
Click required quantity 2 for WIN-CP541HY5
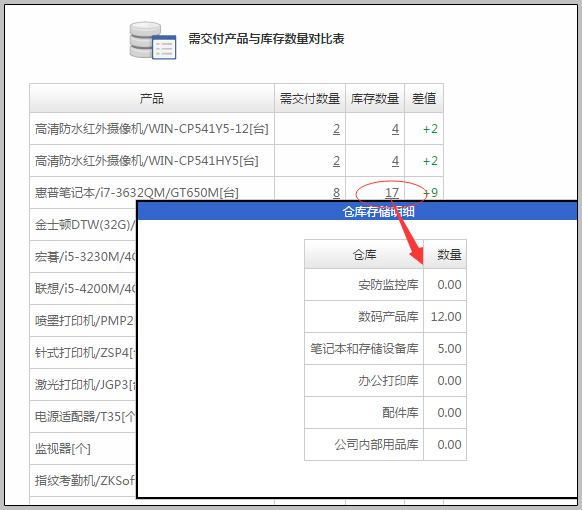pos(336,161)
